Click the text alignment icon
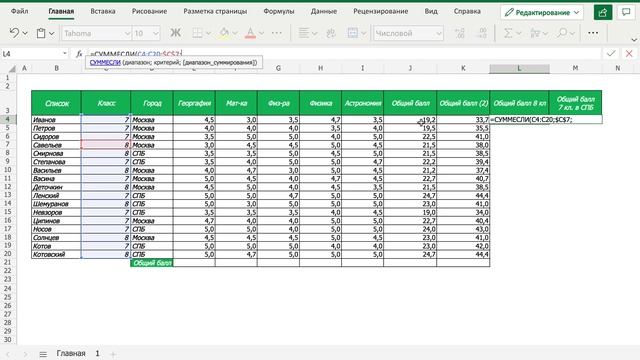The image size is (640, 360). (303, 33)
